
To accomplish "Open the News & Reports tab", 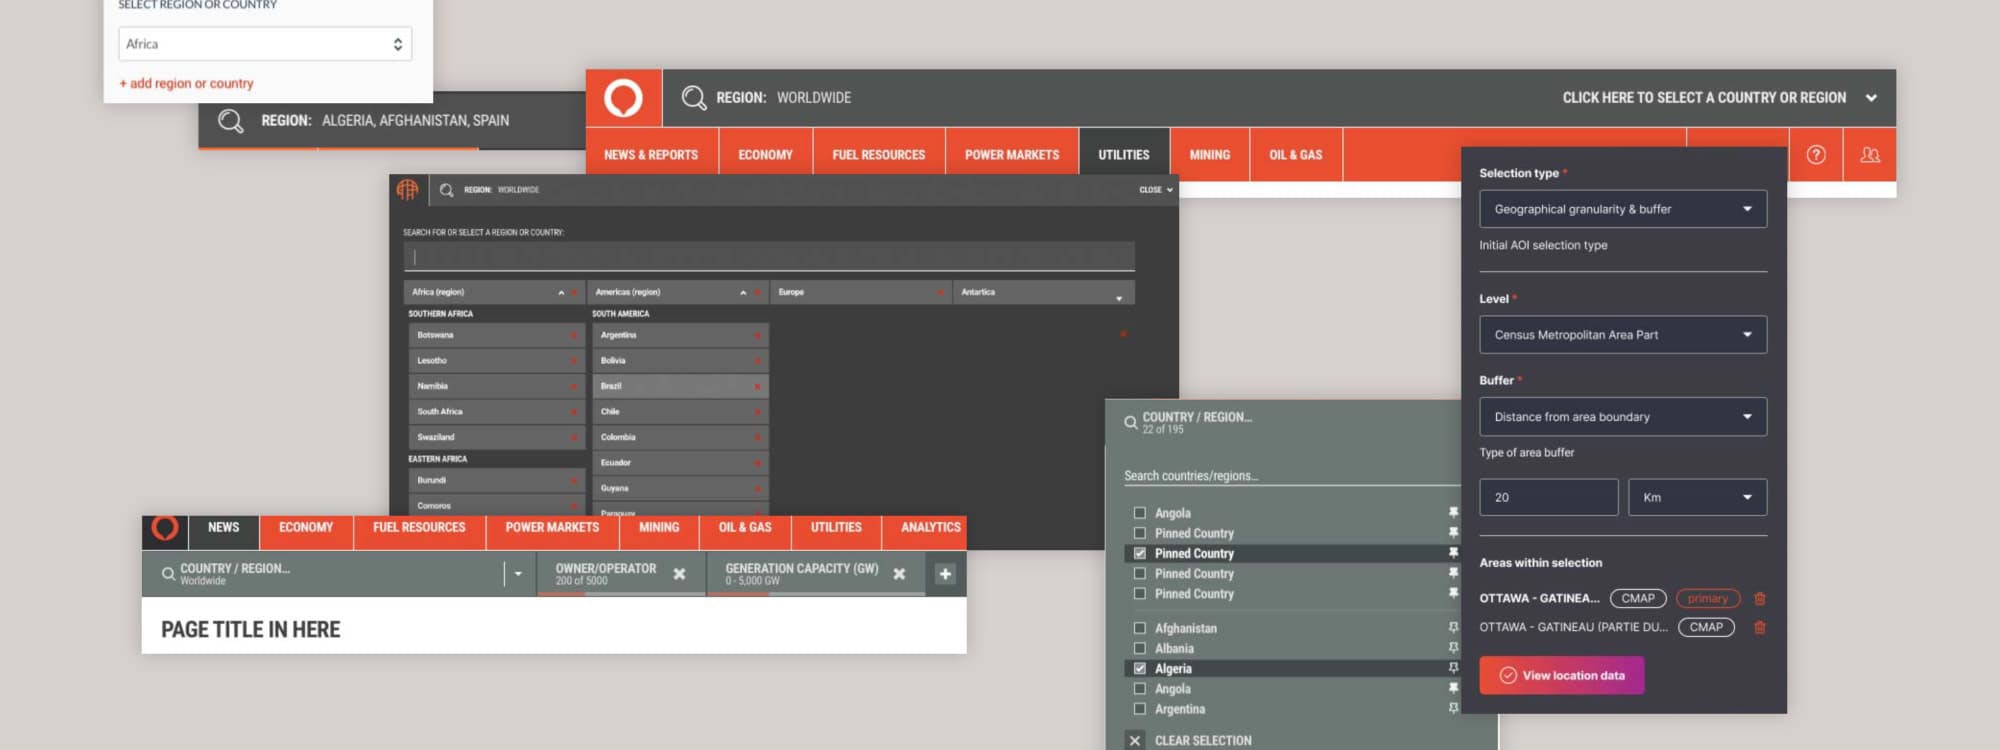I will click(651, 155).
